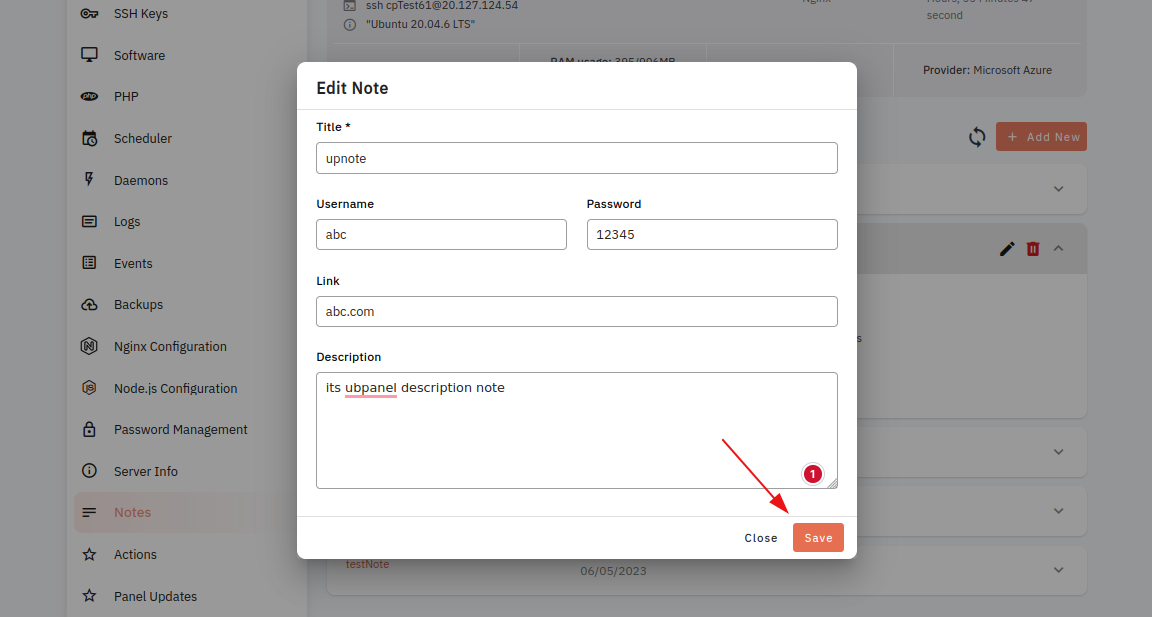Image resolution: width=1152 pixels, height=617 pixels.
Task: Expand the testNote row chevron
Action: 1059,569
